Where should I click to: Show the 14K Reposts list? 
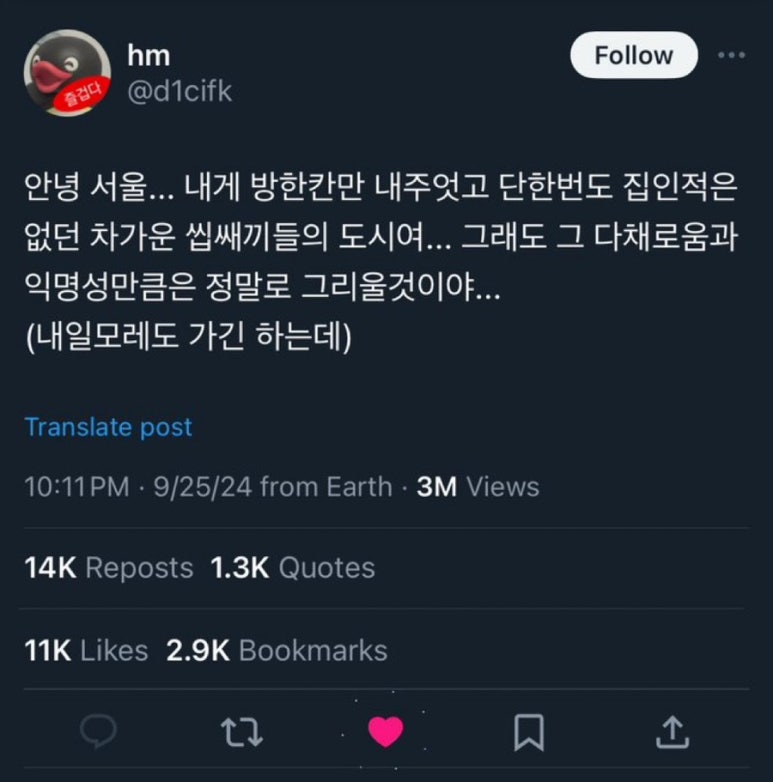click(108, 568)
